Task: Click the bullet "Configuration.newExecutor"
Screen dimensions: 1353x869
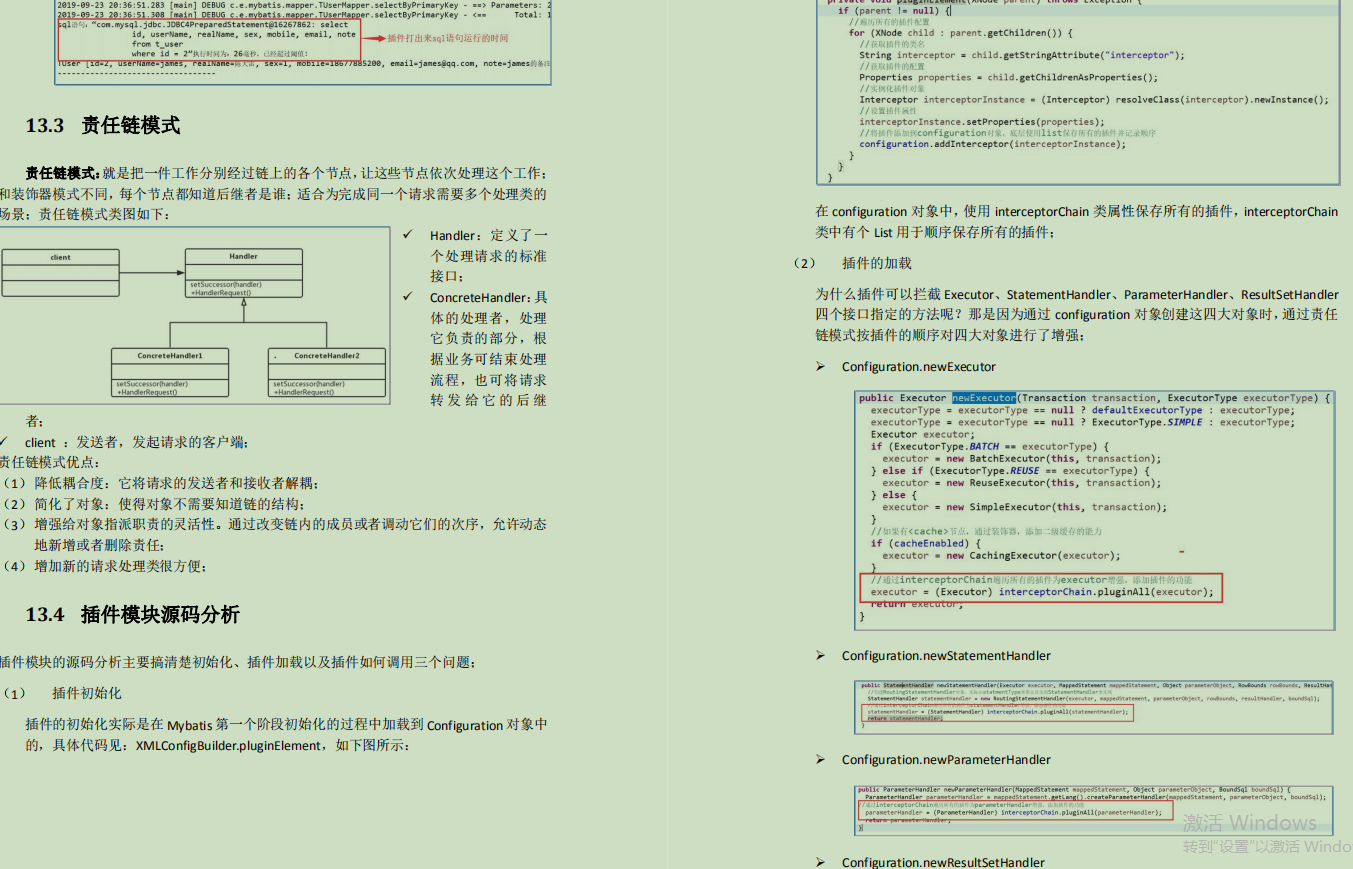Action: click(x=918, y=367)
